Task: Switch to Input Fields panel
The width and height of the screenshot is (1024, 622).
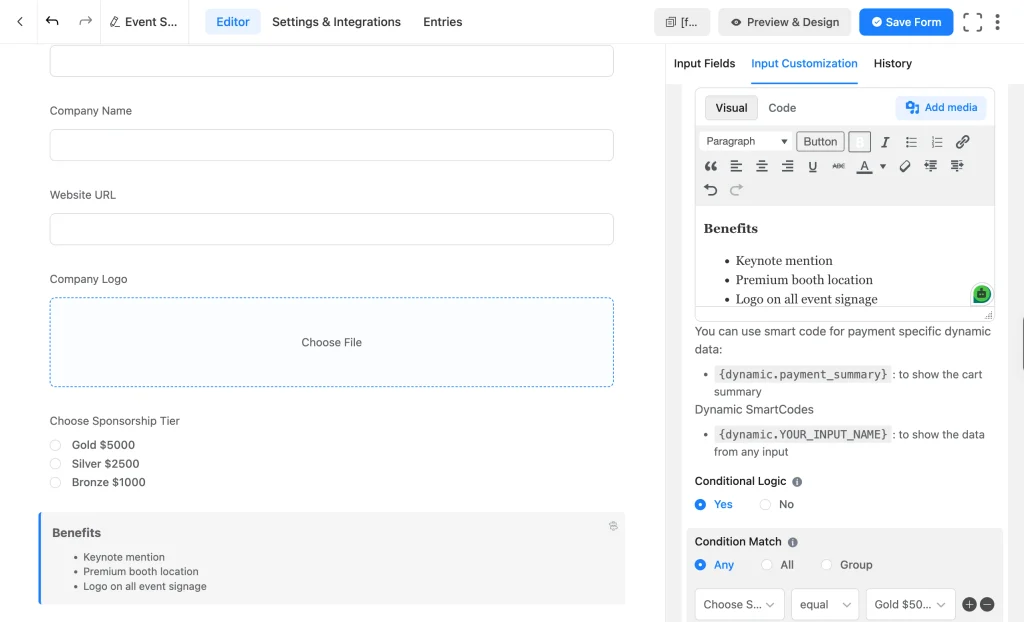Action: (704, 63)
